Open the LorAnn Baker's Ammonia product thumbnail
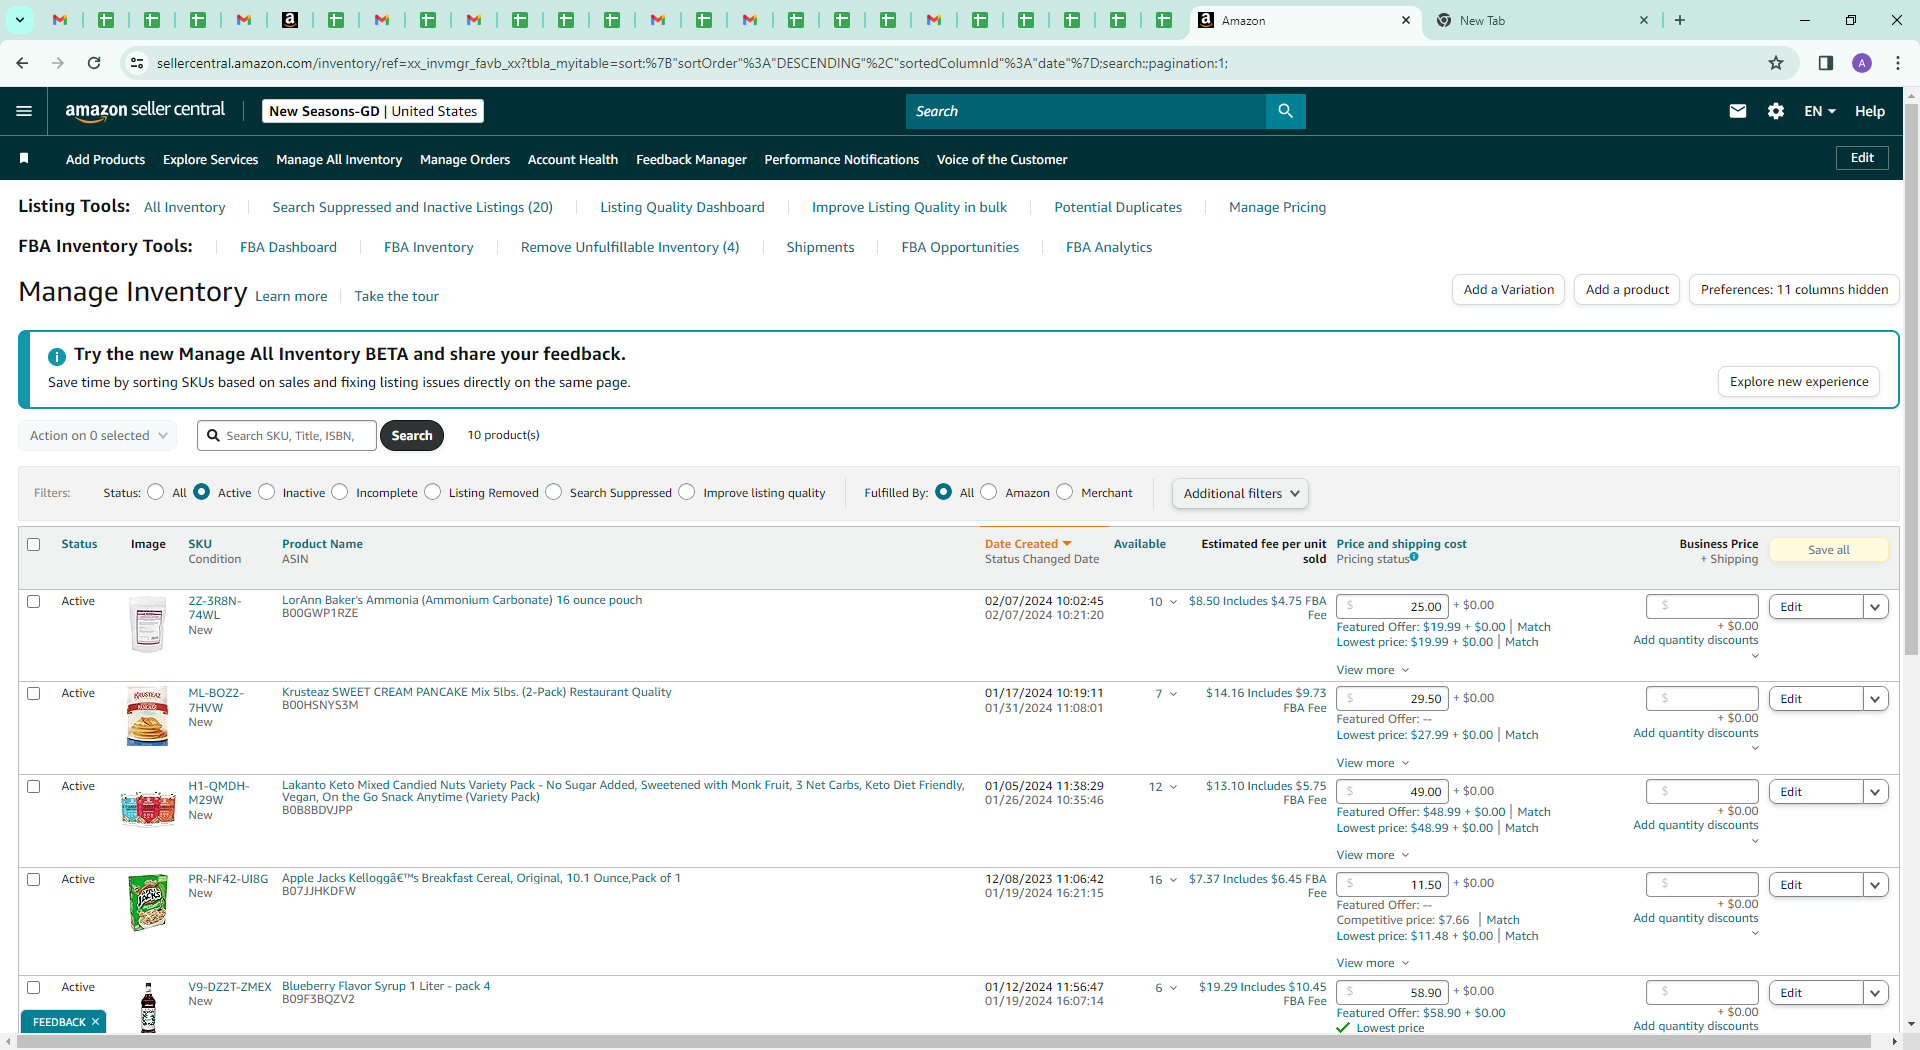 tap(148, 624)
